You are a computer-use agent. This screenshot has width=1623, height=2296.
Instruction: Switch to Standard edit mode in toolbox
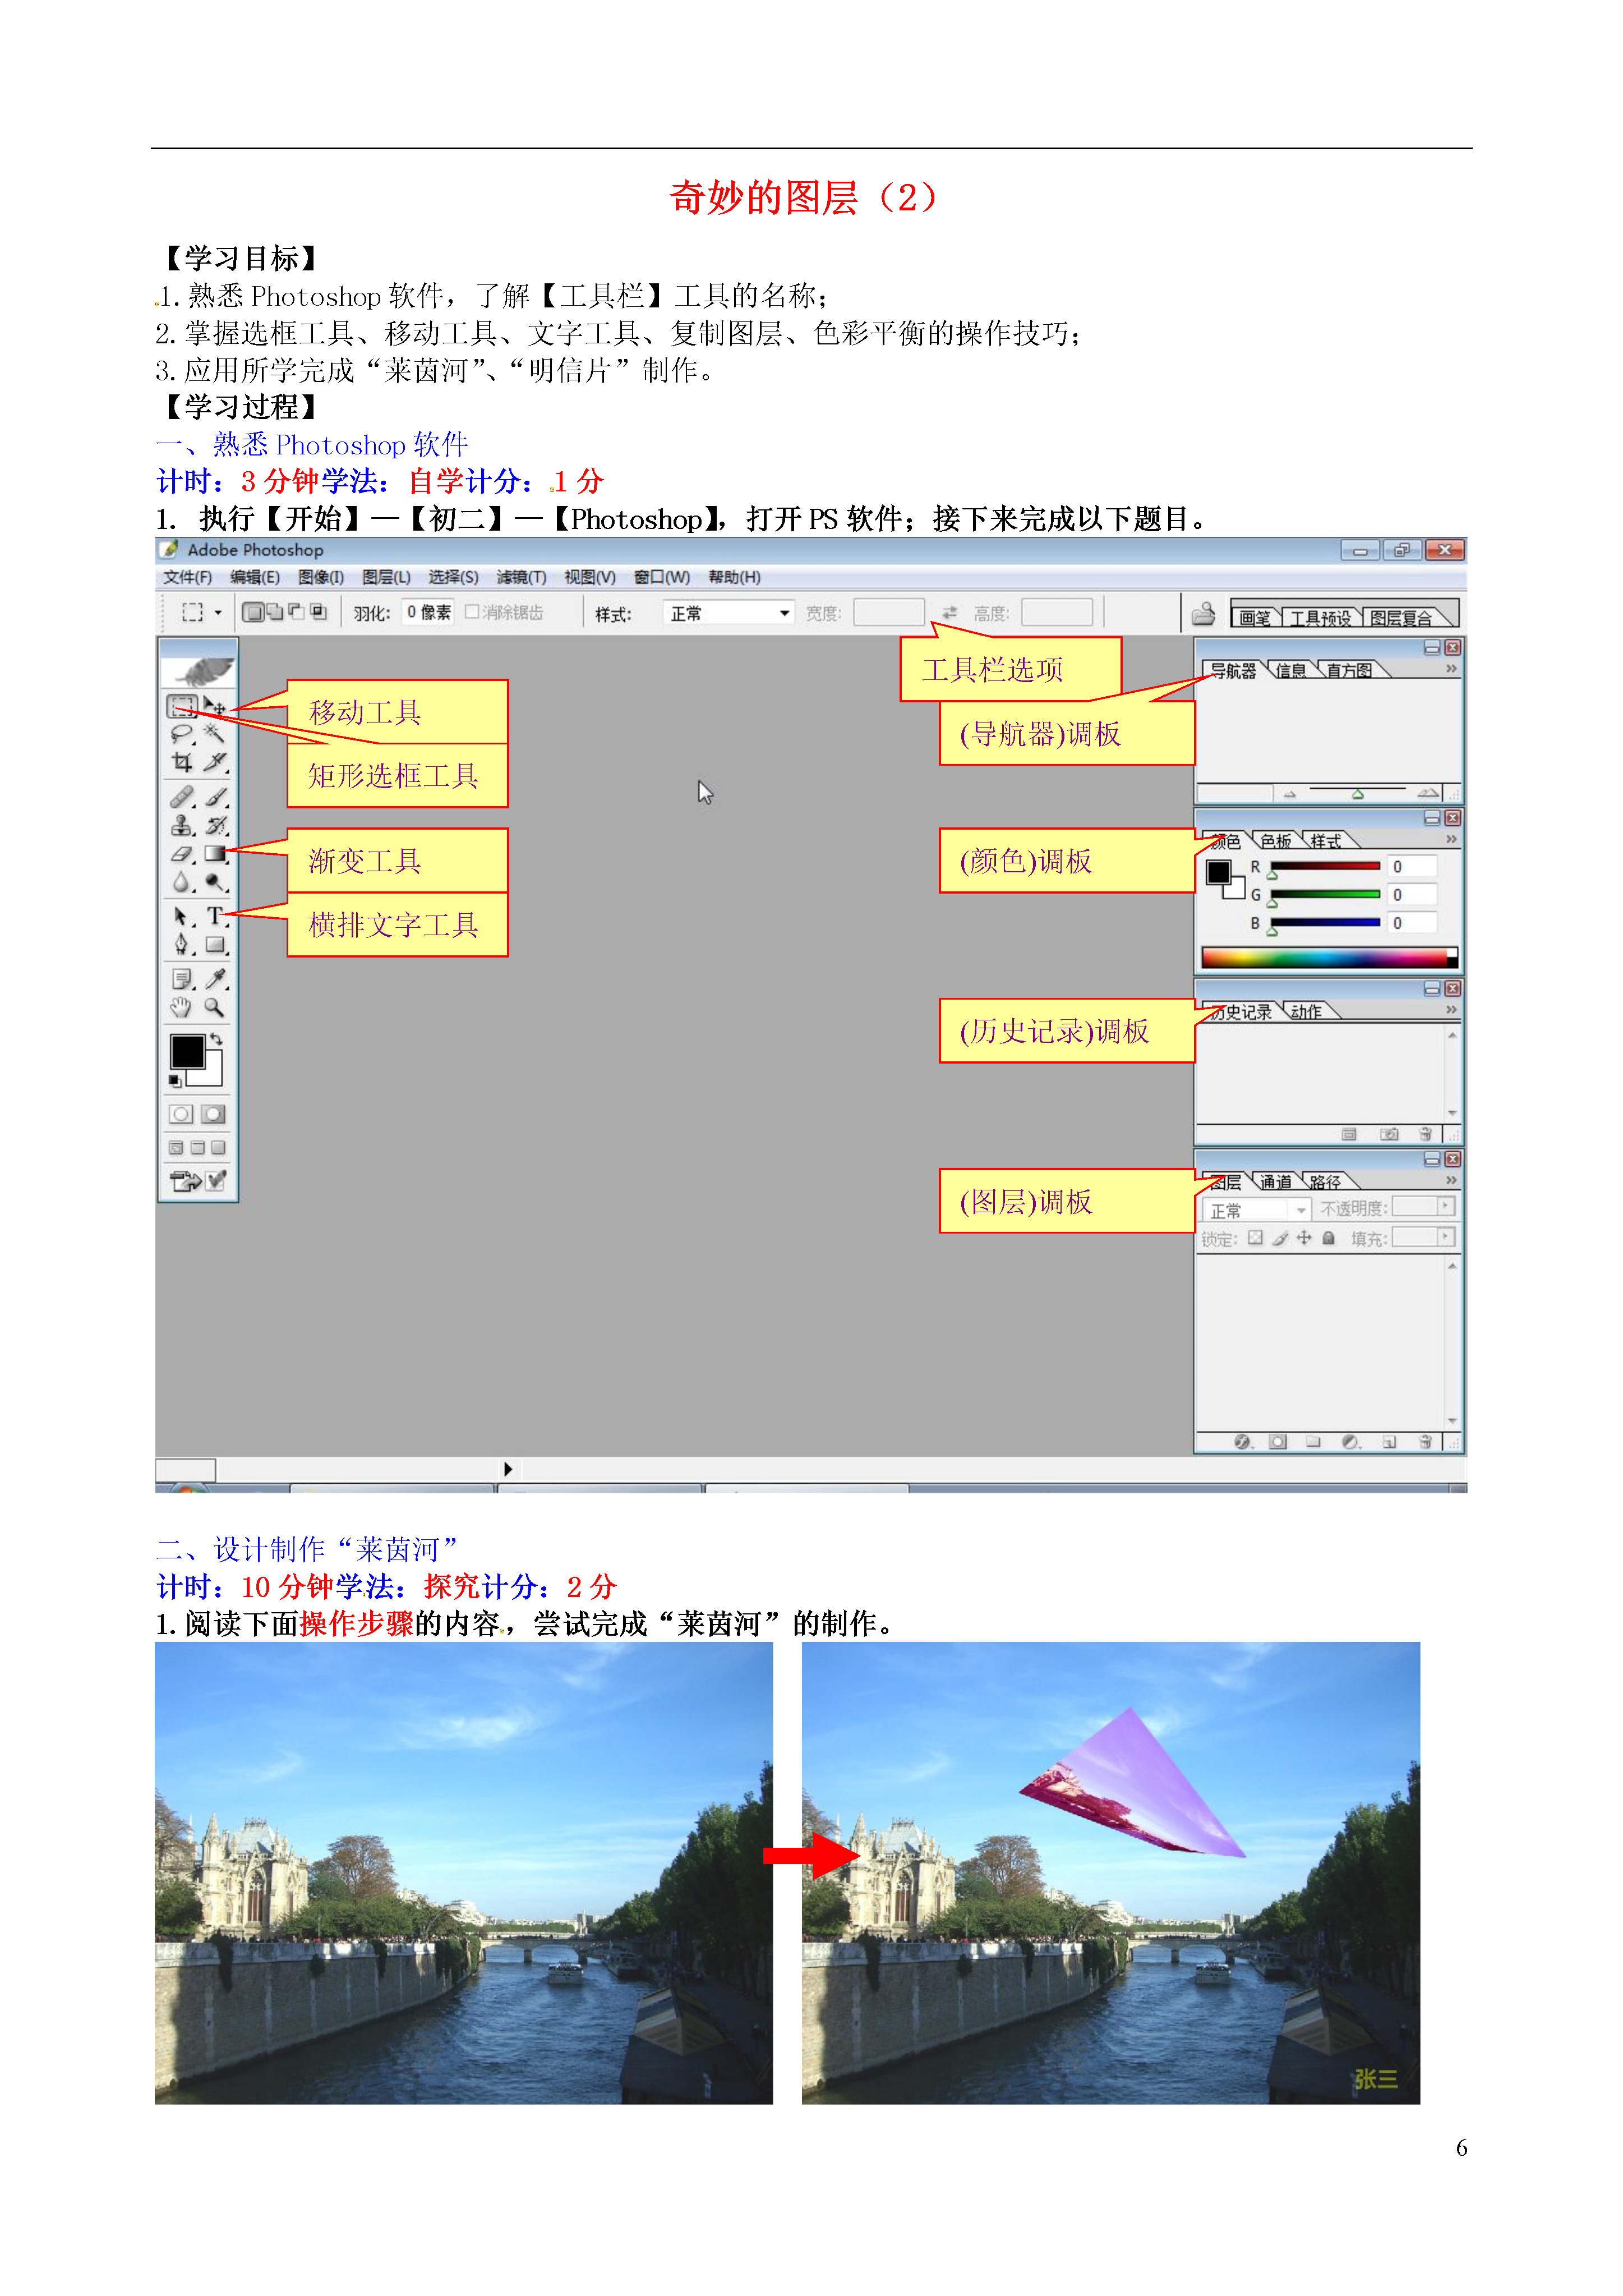pyautogui.click(x=181, y=1114)
